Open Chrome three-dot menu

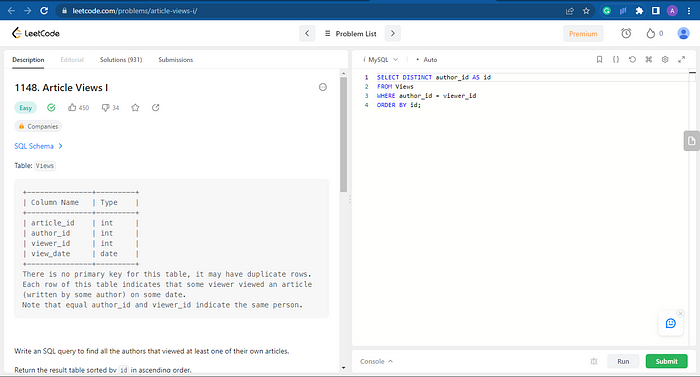(x=689, y=11)
